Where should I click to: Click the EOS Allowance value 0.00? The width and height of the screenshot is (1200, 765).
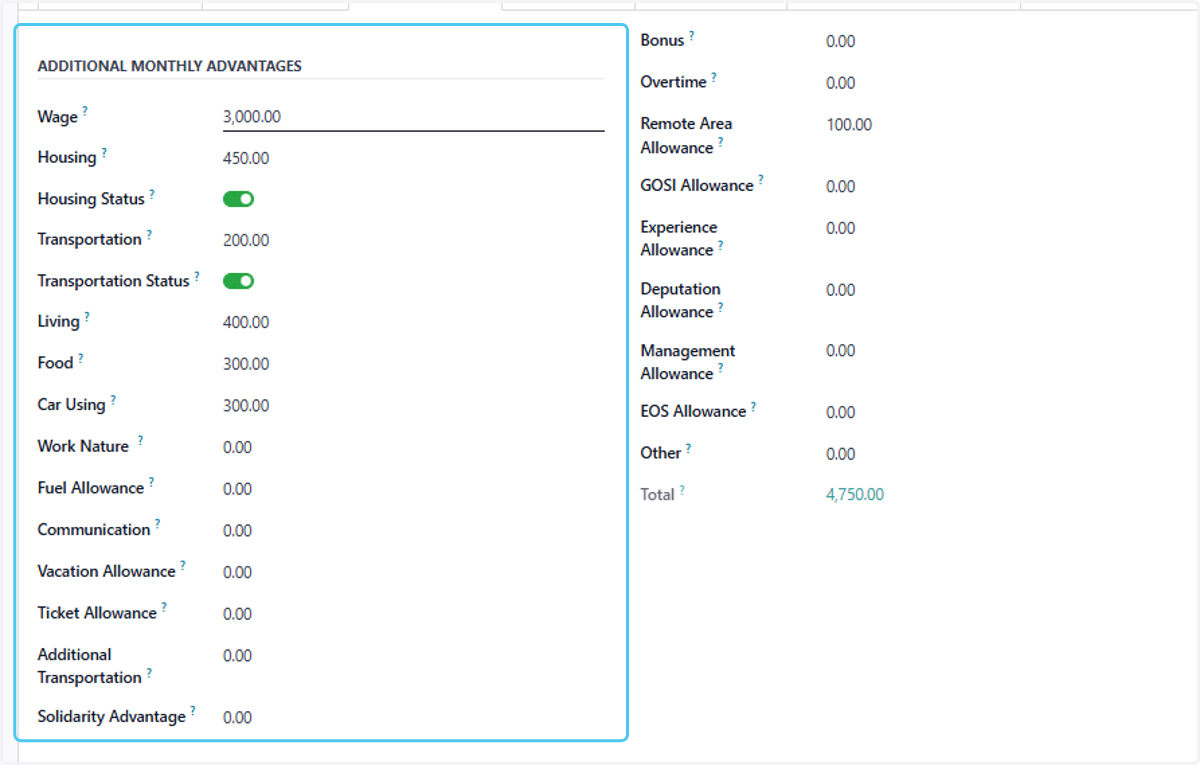pos(841,412)
